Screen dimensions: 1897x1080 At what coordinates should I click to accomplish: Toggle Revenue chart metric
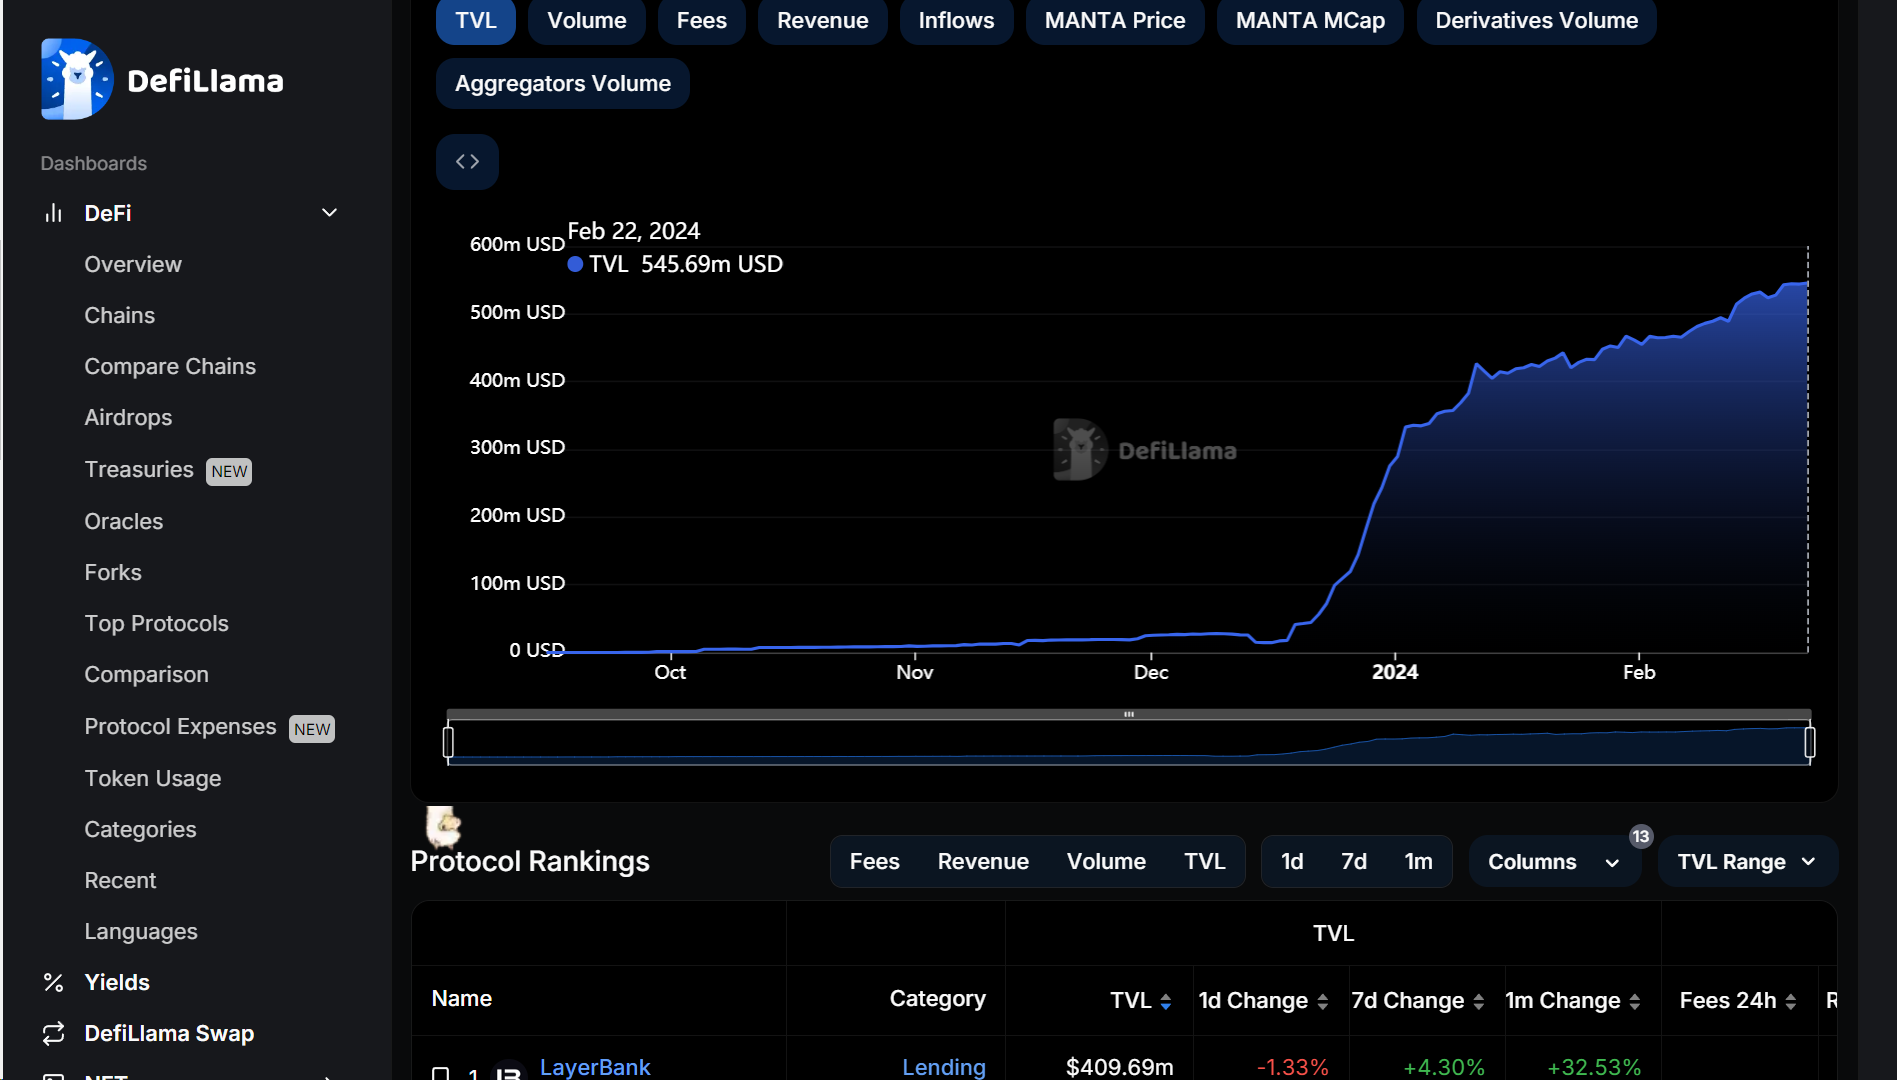point(823,21)
